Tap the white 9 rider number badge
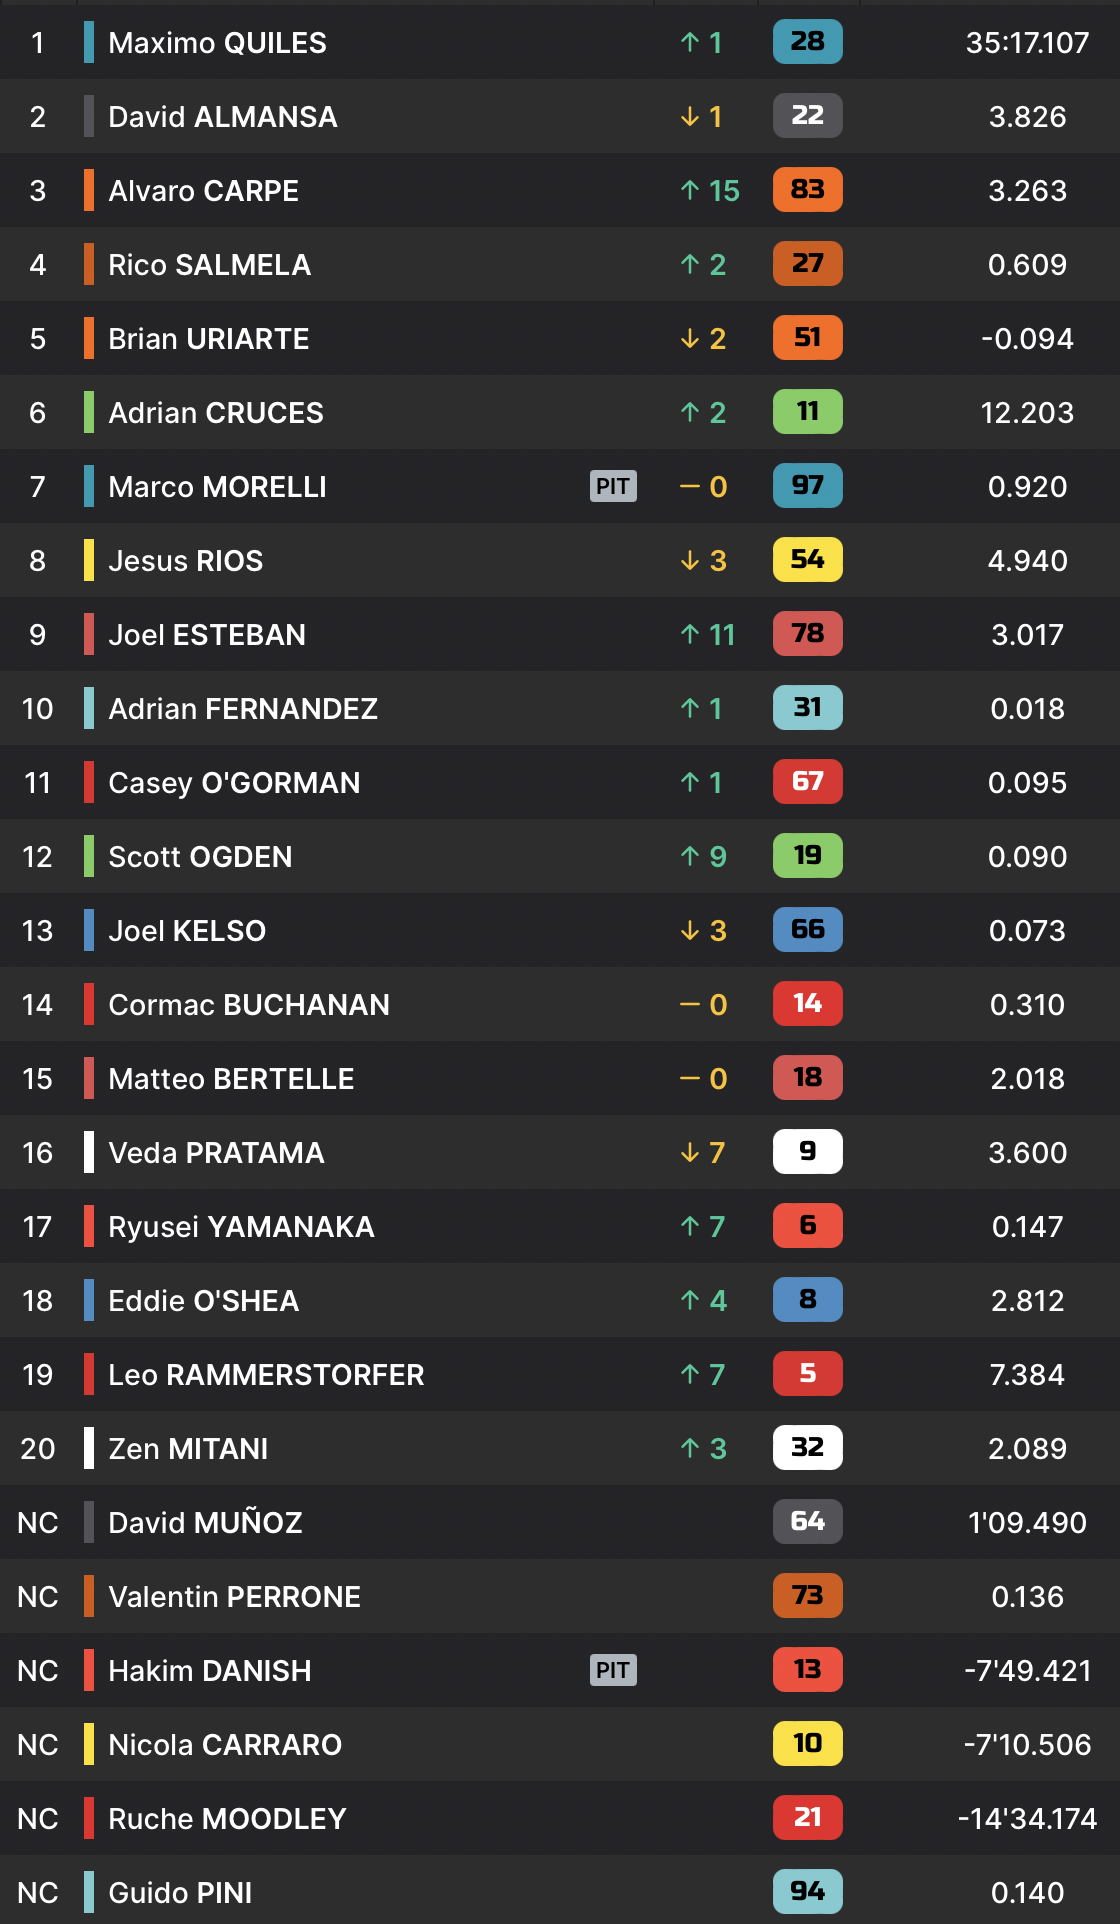The image size is (1120, 1924). [807, 1152]
